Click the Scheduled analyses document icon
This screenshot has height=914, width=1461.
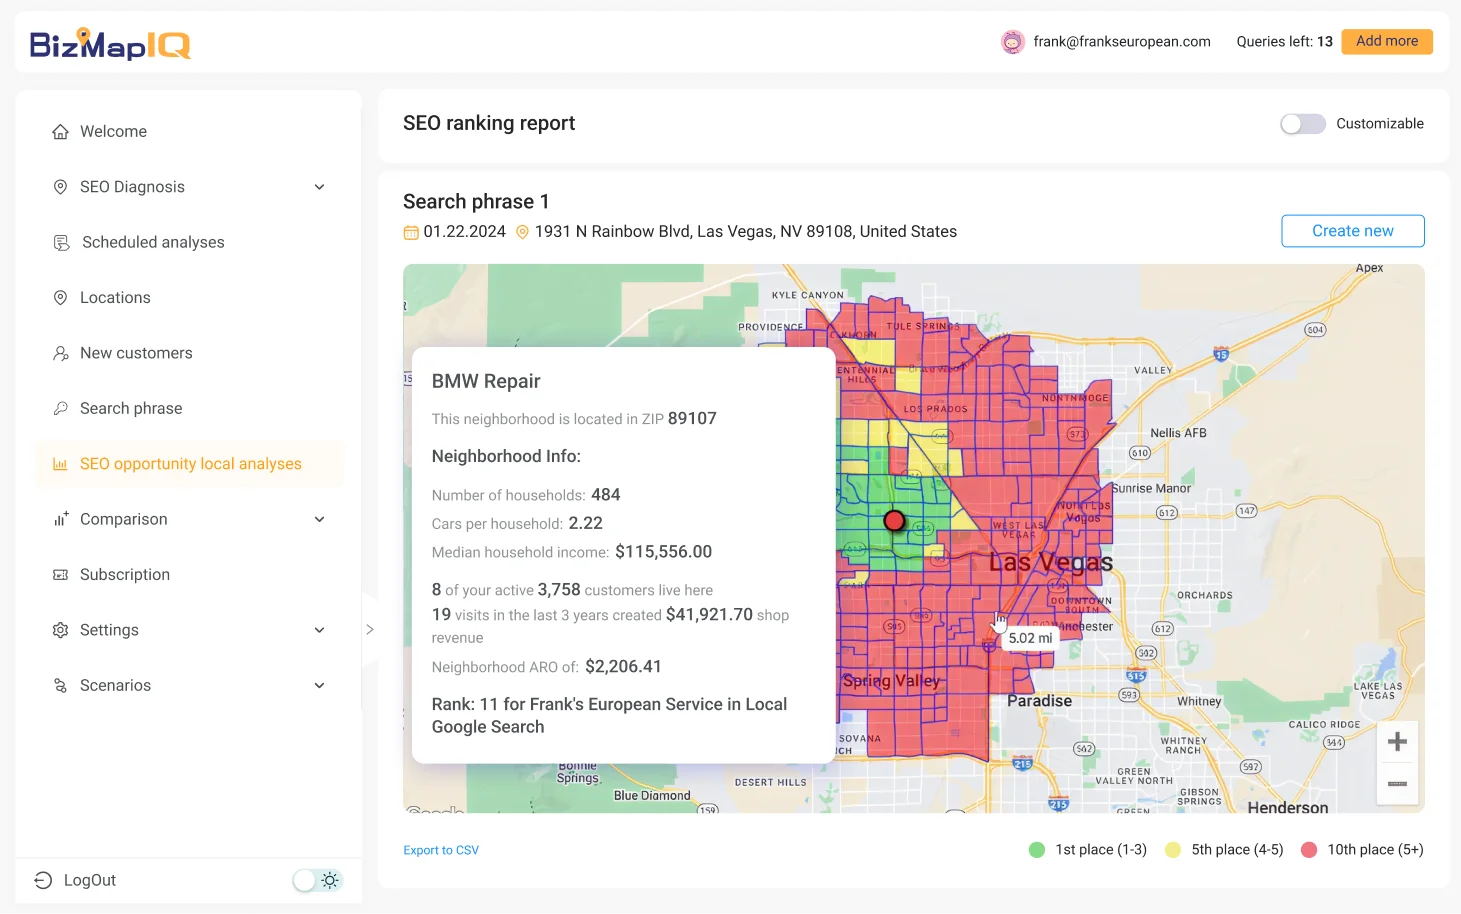tap(61, 241)
